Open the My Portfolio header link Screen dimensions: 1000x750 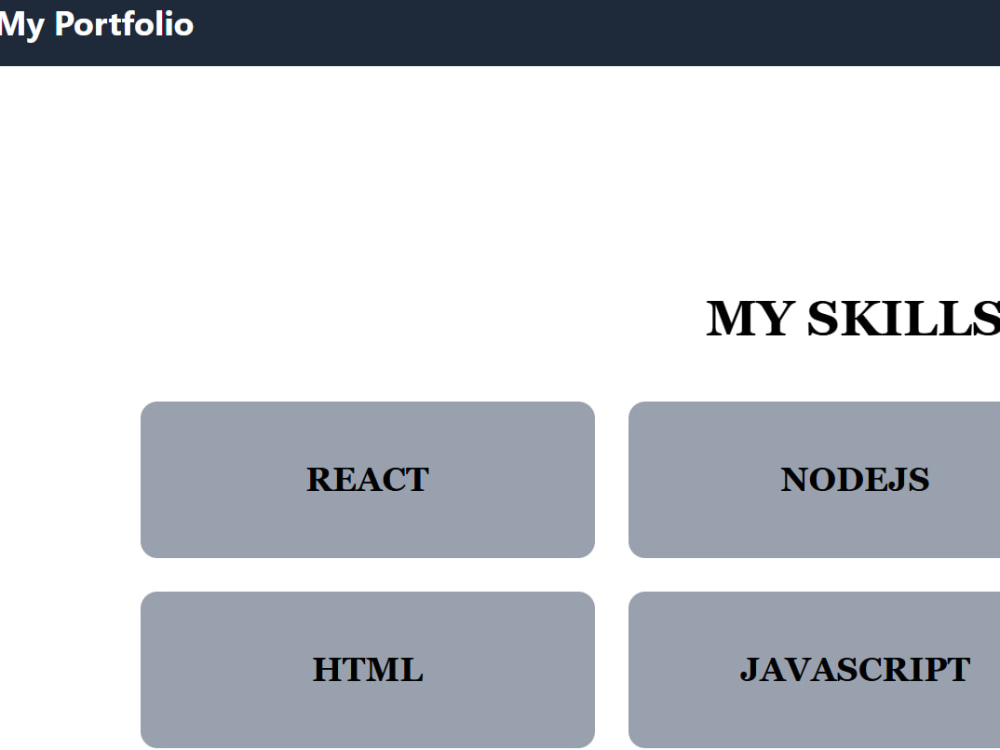pyautogui.click(x=96, y=24)
